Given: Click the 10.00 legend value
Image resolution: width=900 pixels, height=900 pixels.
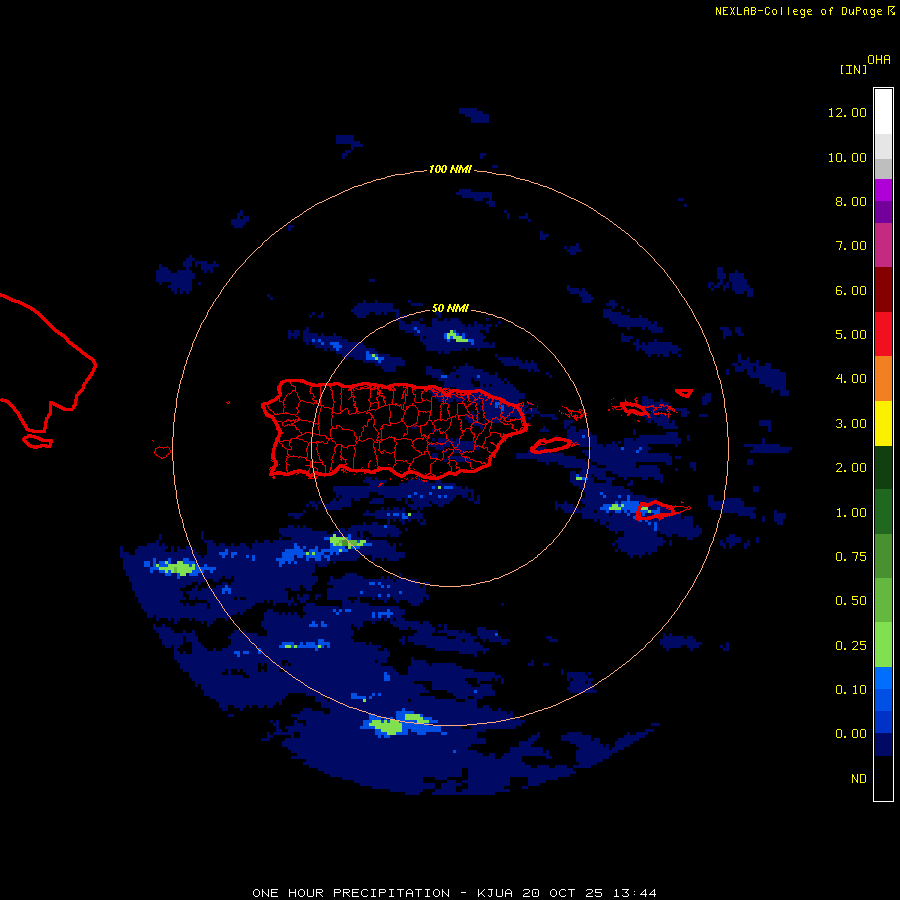Looking at the screenshot, I should click(847, 157).
